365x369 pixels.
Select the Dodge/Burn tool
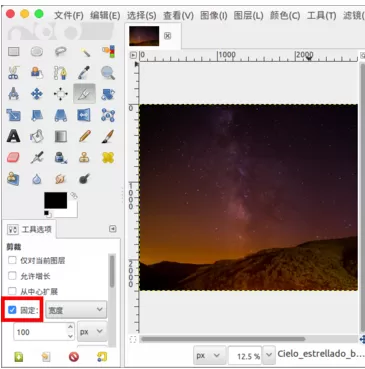[85, 179]
